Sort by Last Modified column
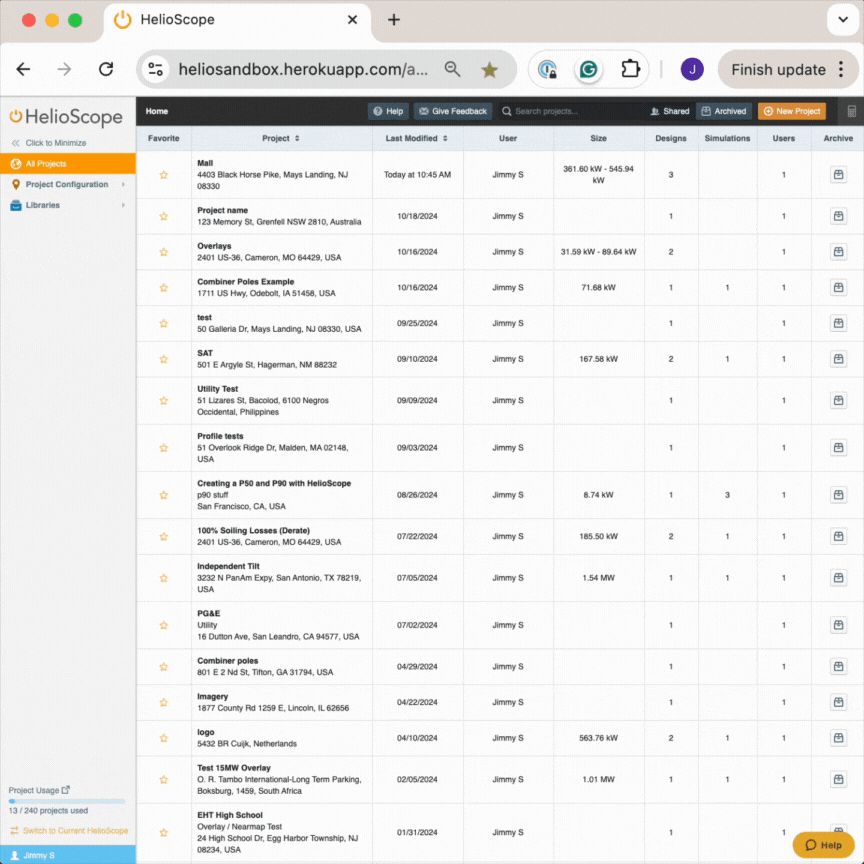The width and height of the screenshot is (864, 864). [x=417, y=138]
